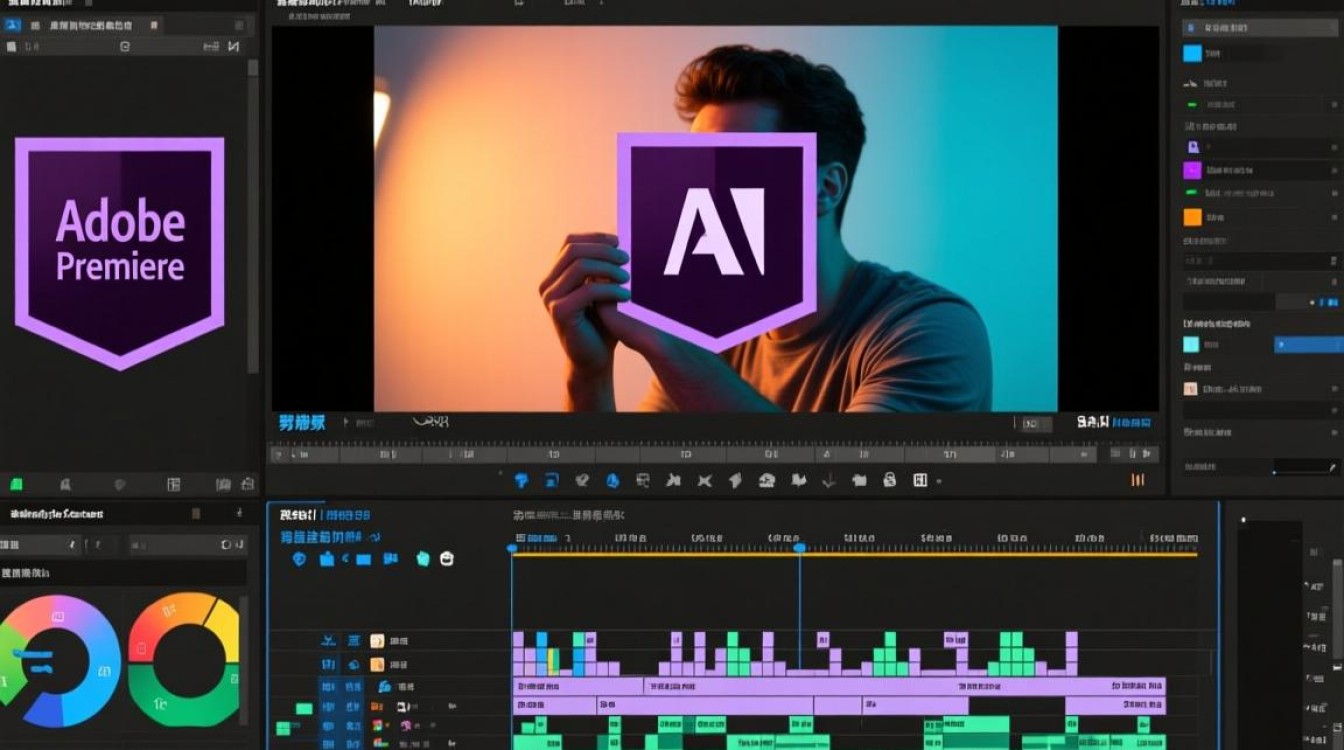Click the green icon in the project panel footer
This screenshot has width=1344, height=750.
click(16, 485)
